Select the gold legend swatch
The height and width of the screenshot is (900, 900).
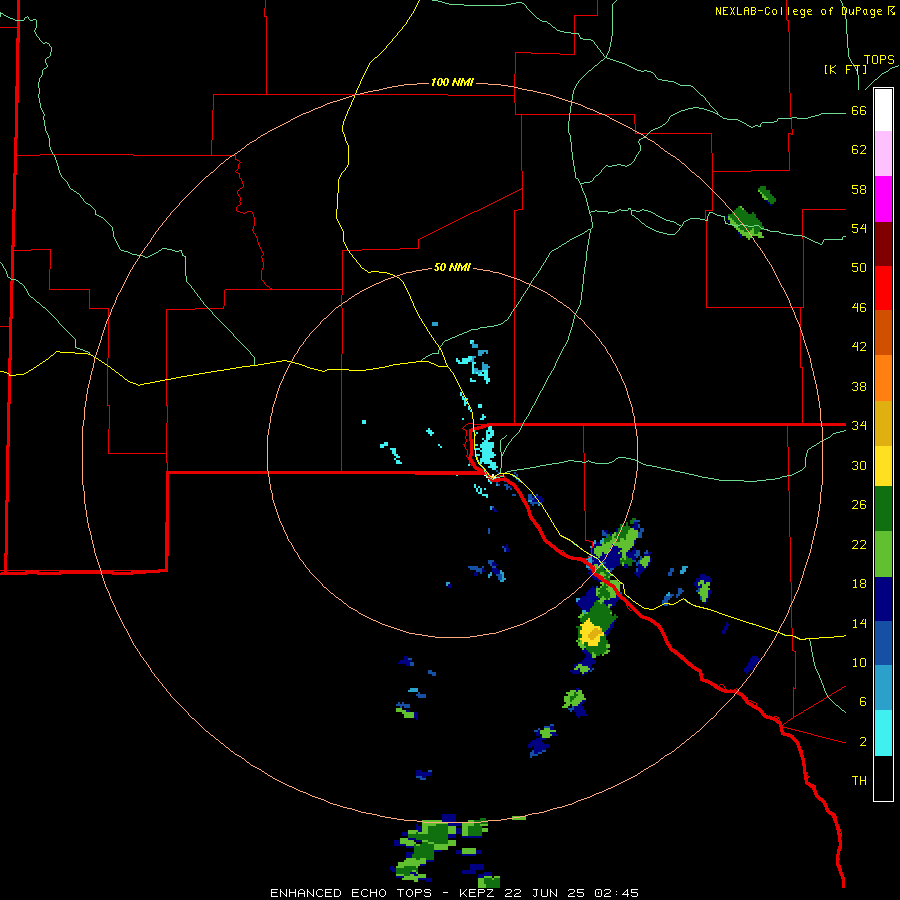[883, 423]
